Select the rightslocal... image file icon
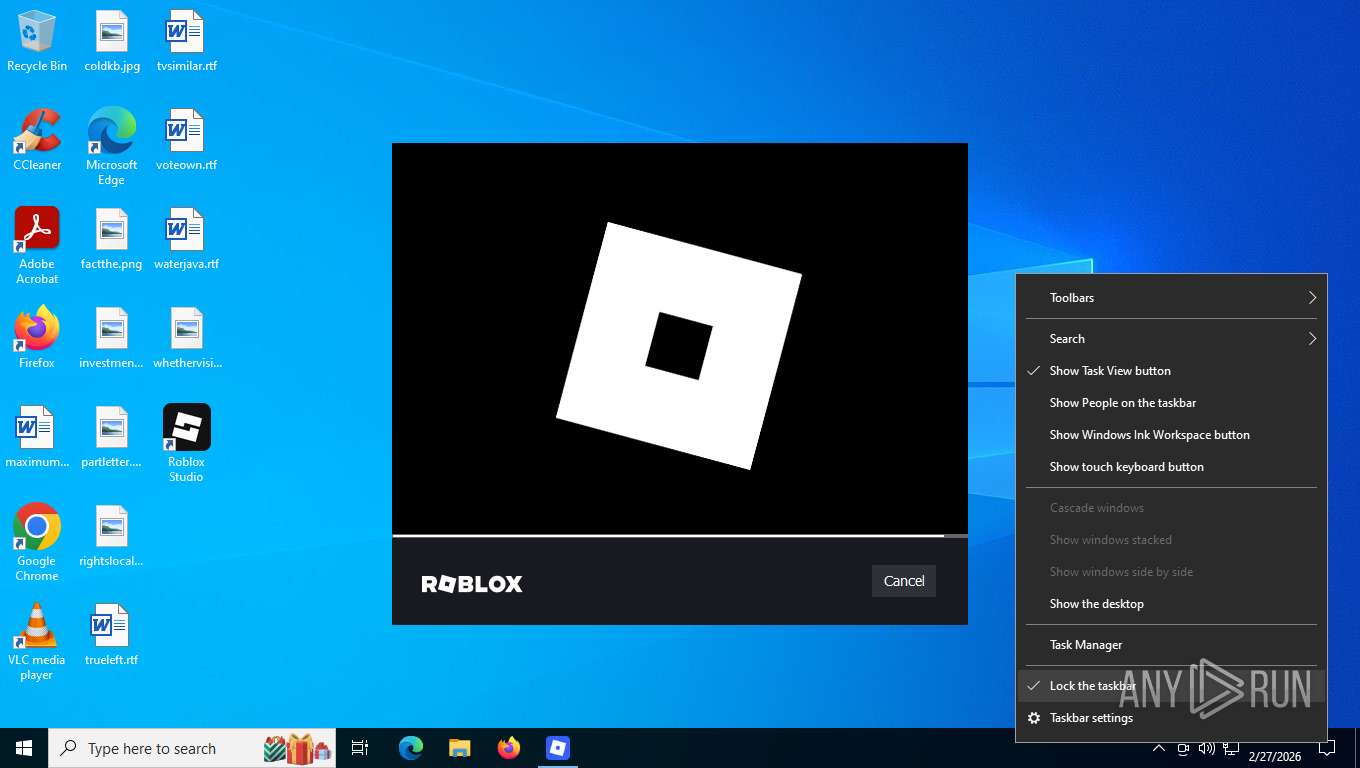Image resolution: width=1360 pixels, height=768 pixels. click(112, 536)
